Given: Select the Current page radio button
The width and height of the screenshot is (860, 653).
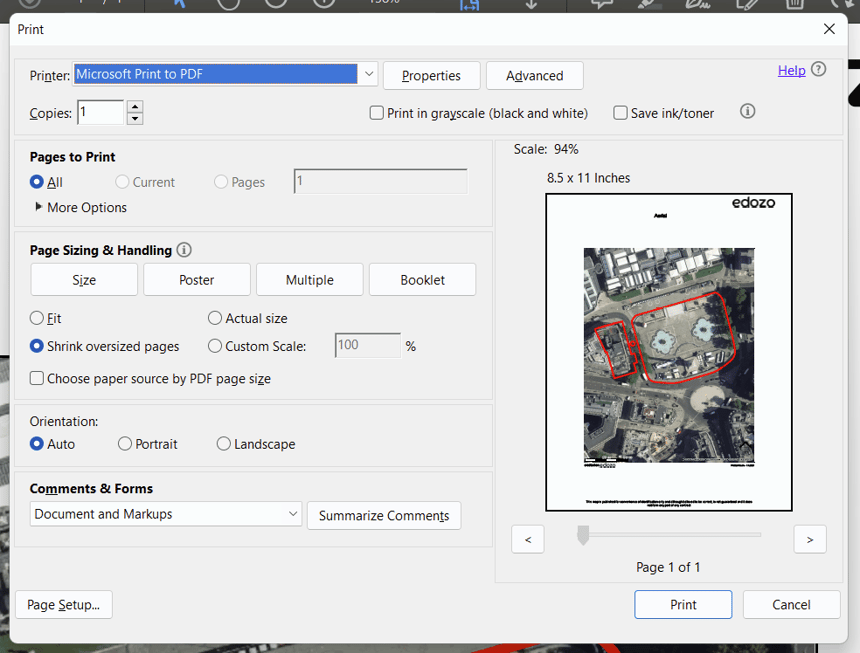Looking at the screenshot, I should pos(122,181).
